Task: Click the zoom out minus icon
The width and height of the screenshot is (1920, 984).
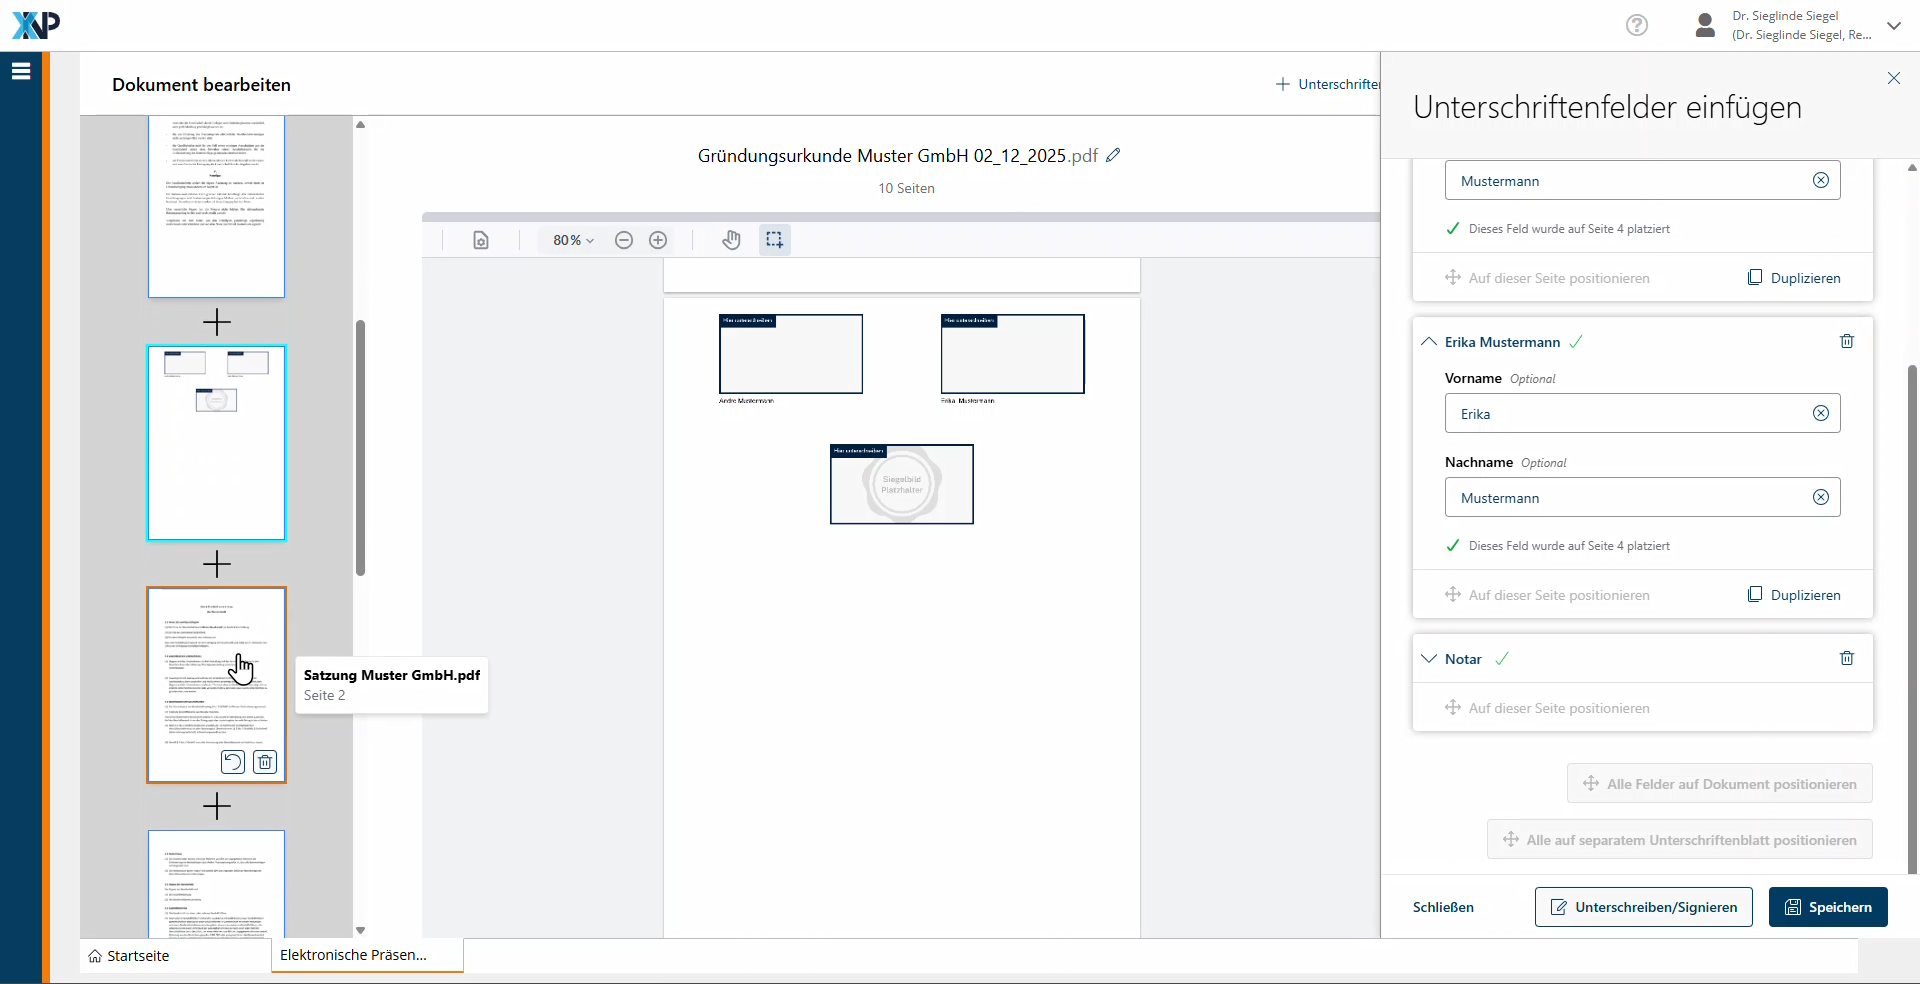Action: pyautogui.click(x=624, y=240)
